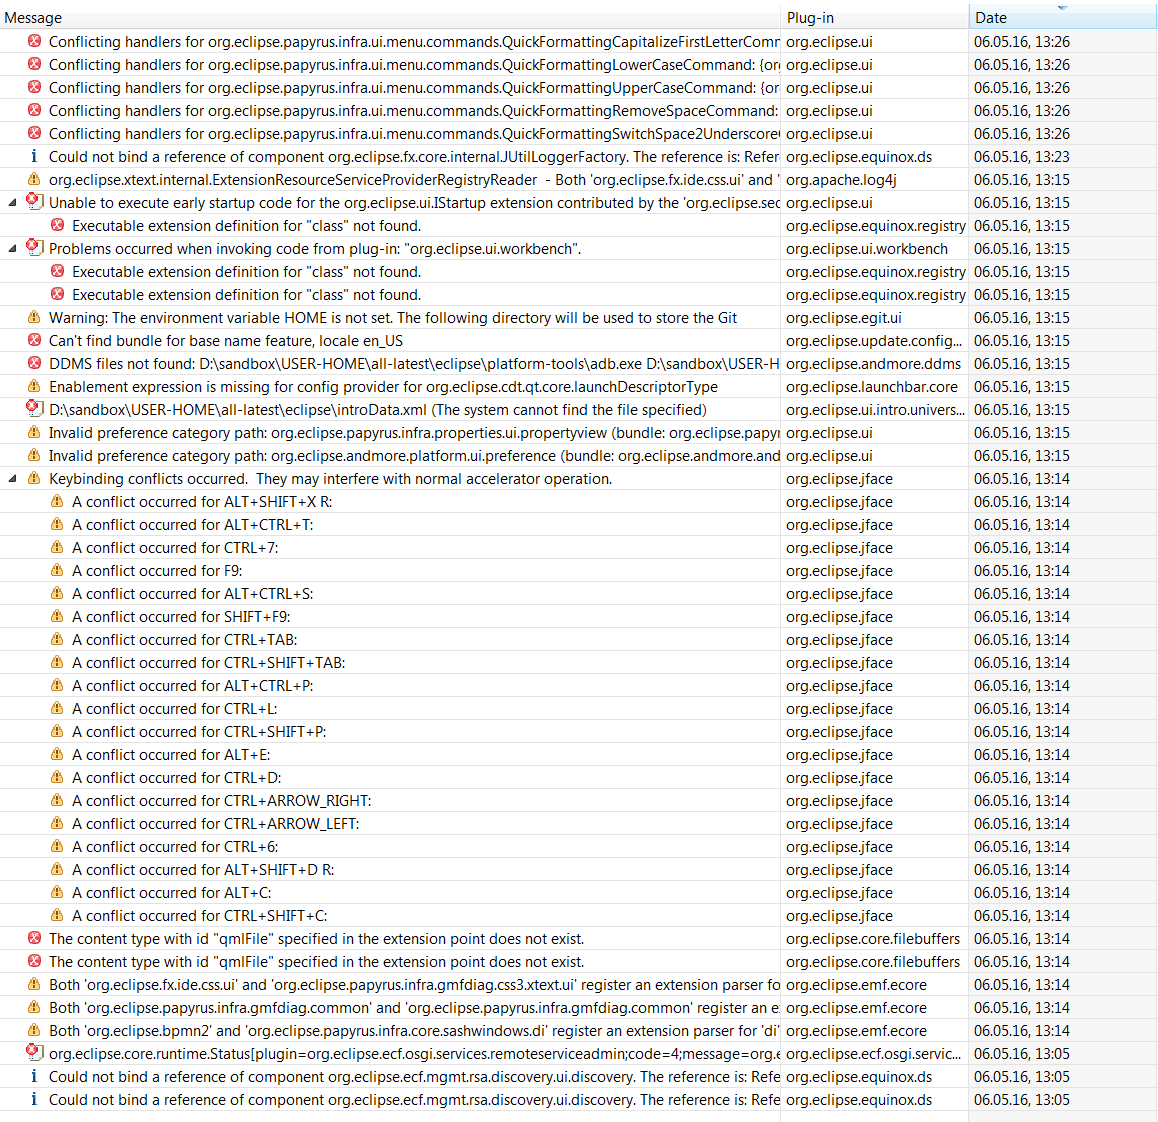The height and width of the screenshot is (1122, 1158).
Task: Collapse the 'Problems occurred when invoking code' entry
Action: (13, 249)
